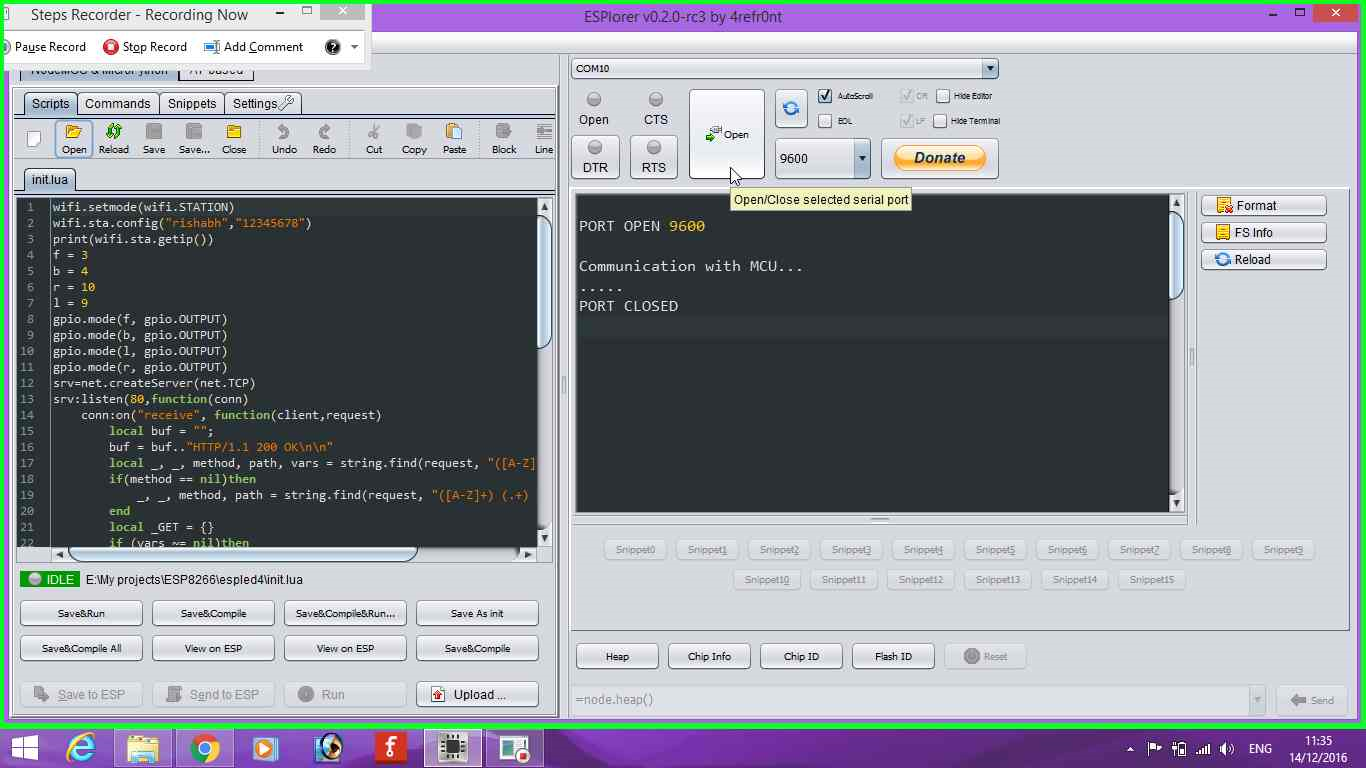This screenshot has width=1366, height=768.
Task: Click the Chip Info button
Action: (709, 656)
